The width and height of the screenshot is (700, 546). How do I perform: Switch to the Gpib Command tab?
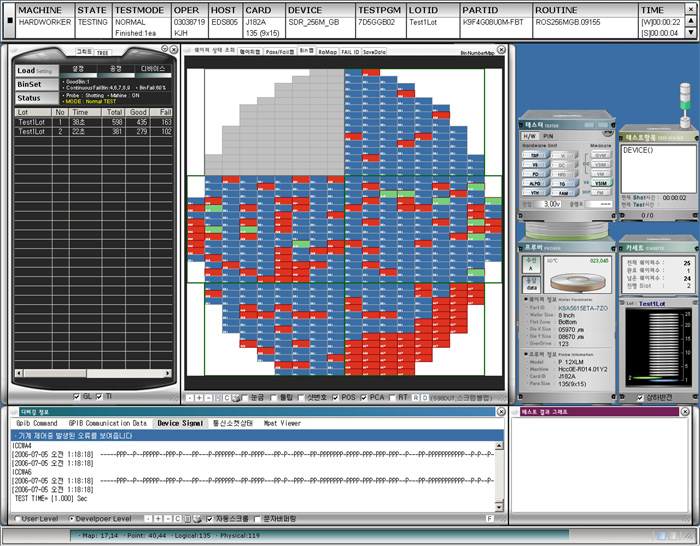coord(37,423)
